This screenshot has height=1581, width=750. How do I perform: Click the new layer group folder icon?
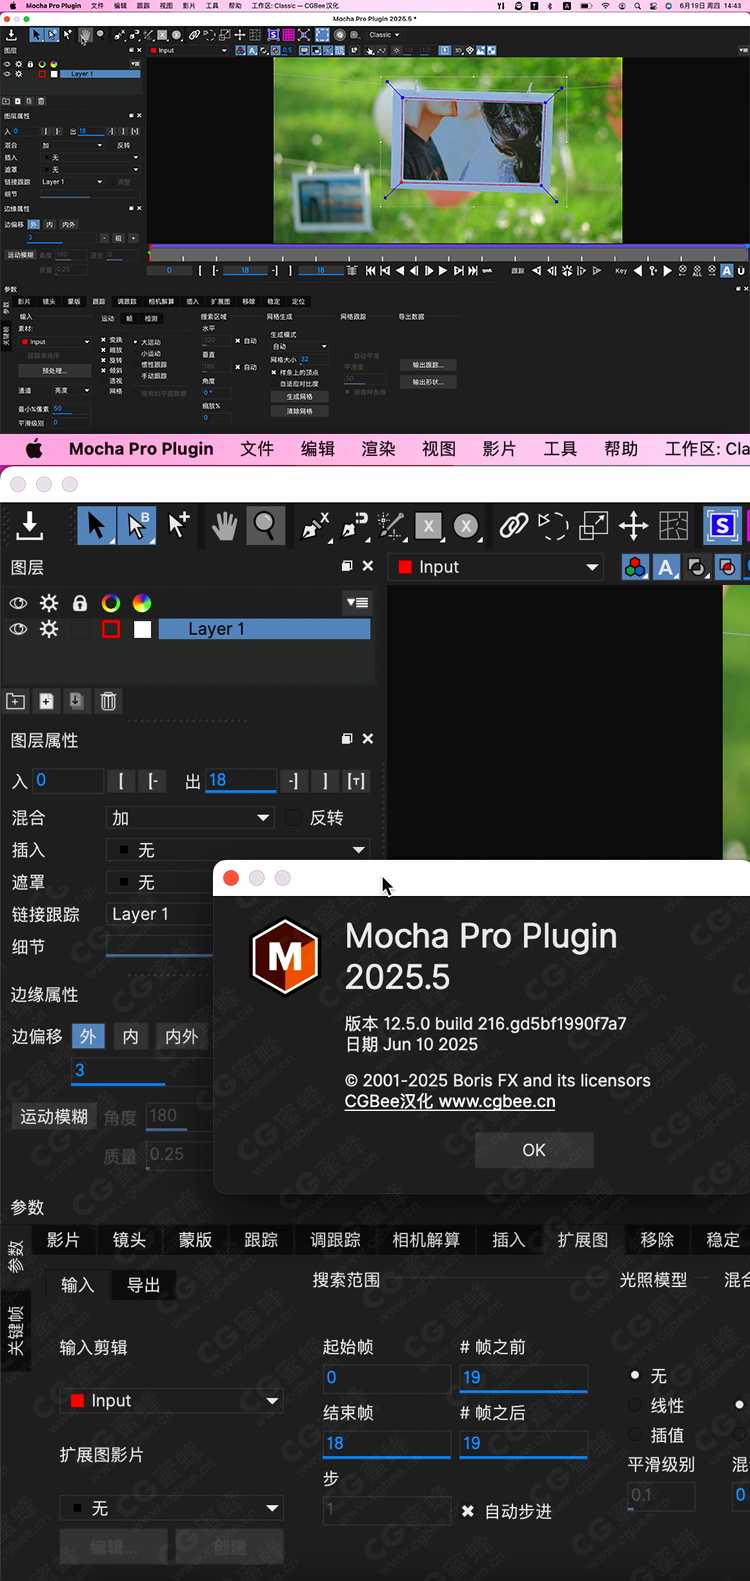[x=16, y=701]
